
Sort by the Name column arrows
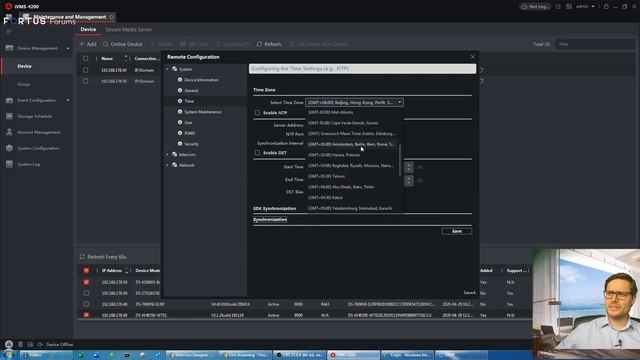[x=126, y=58]
